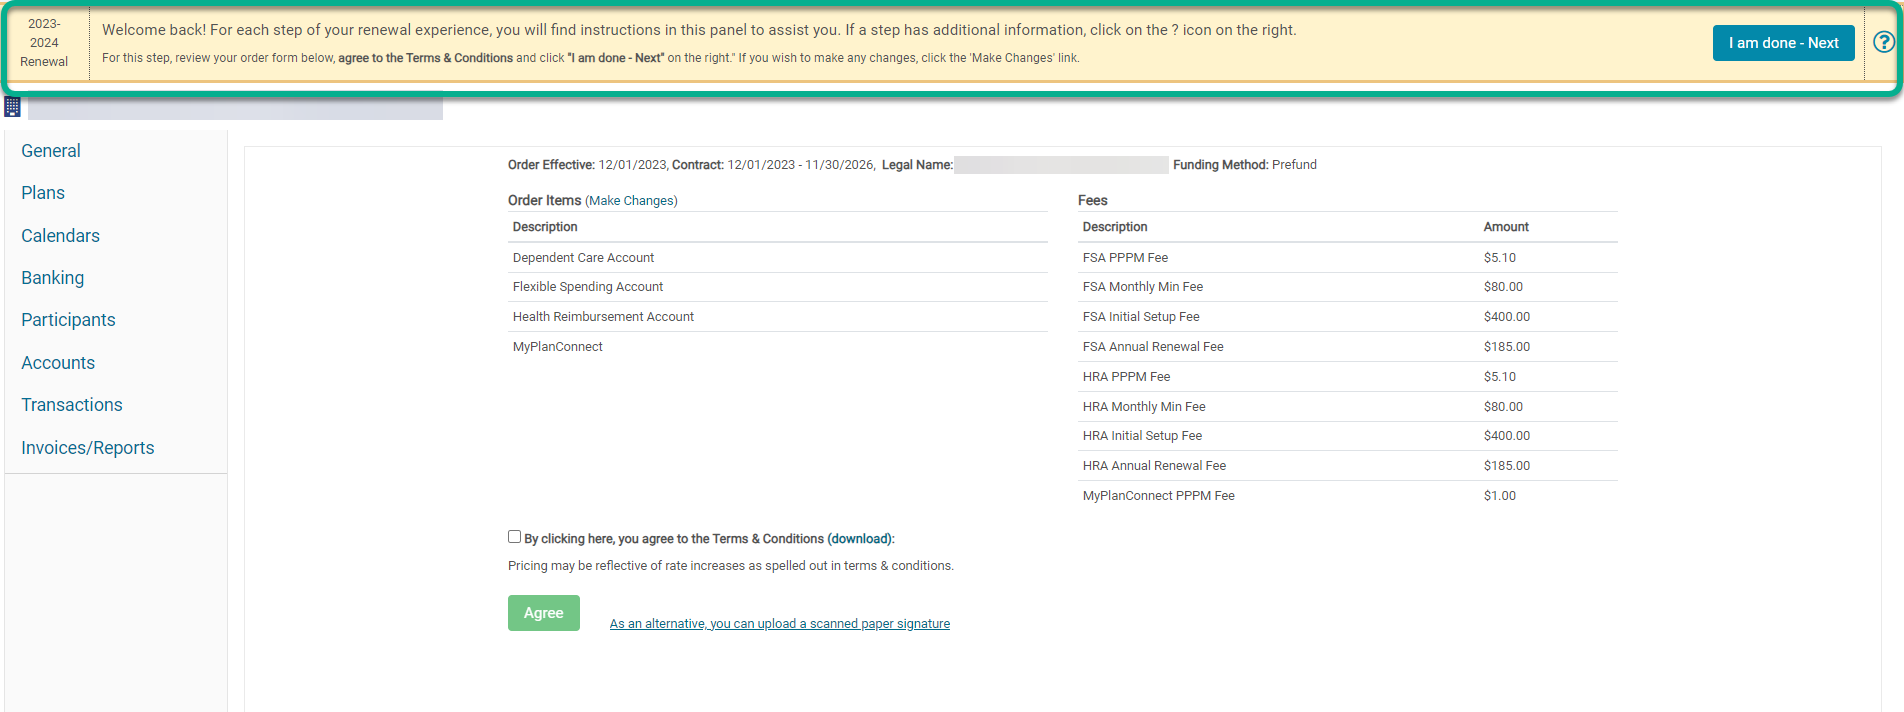Click the $1.00 amount value
This screenshot has width=1904, height=712.
pos(1500,496)
